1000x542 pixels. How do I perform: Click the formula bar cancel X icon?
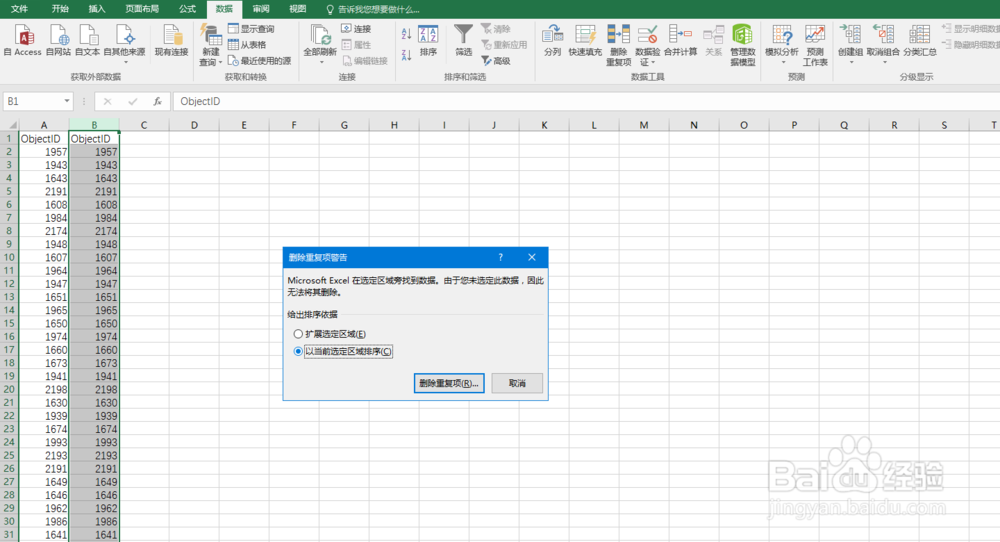107,101
